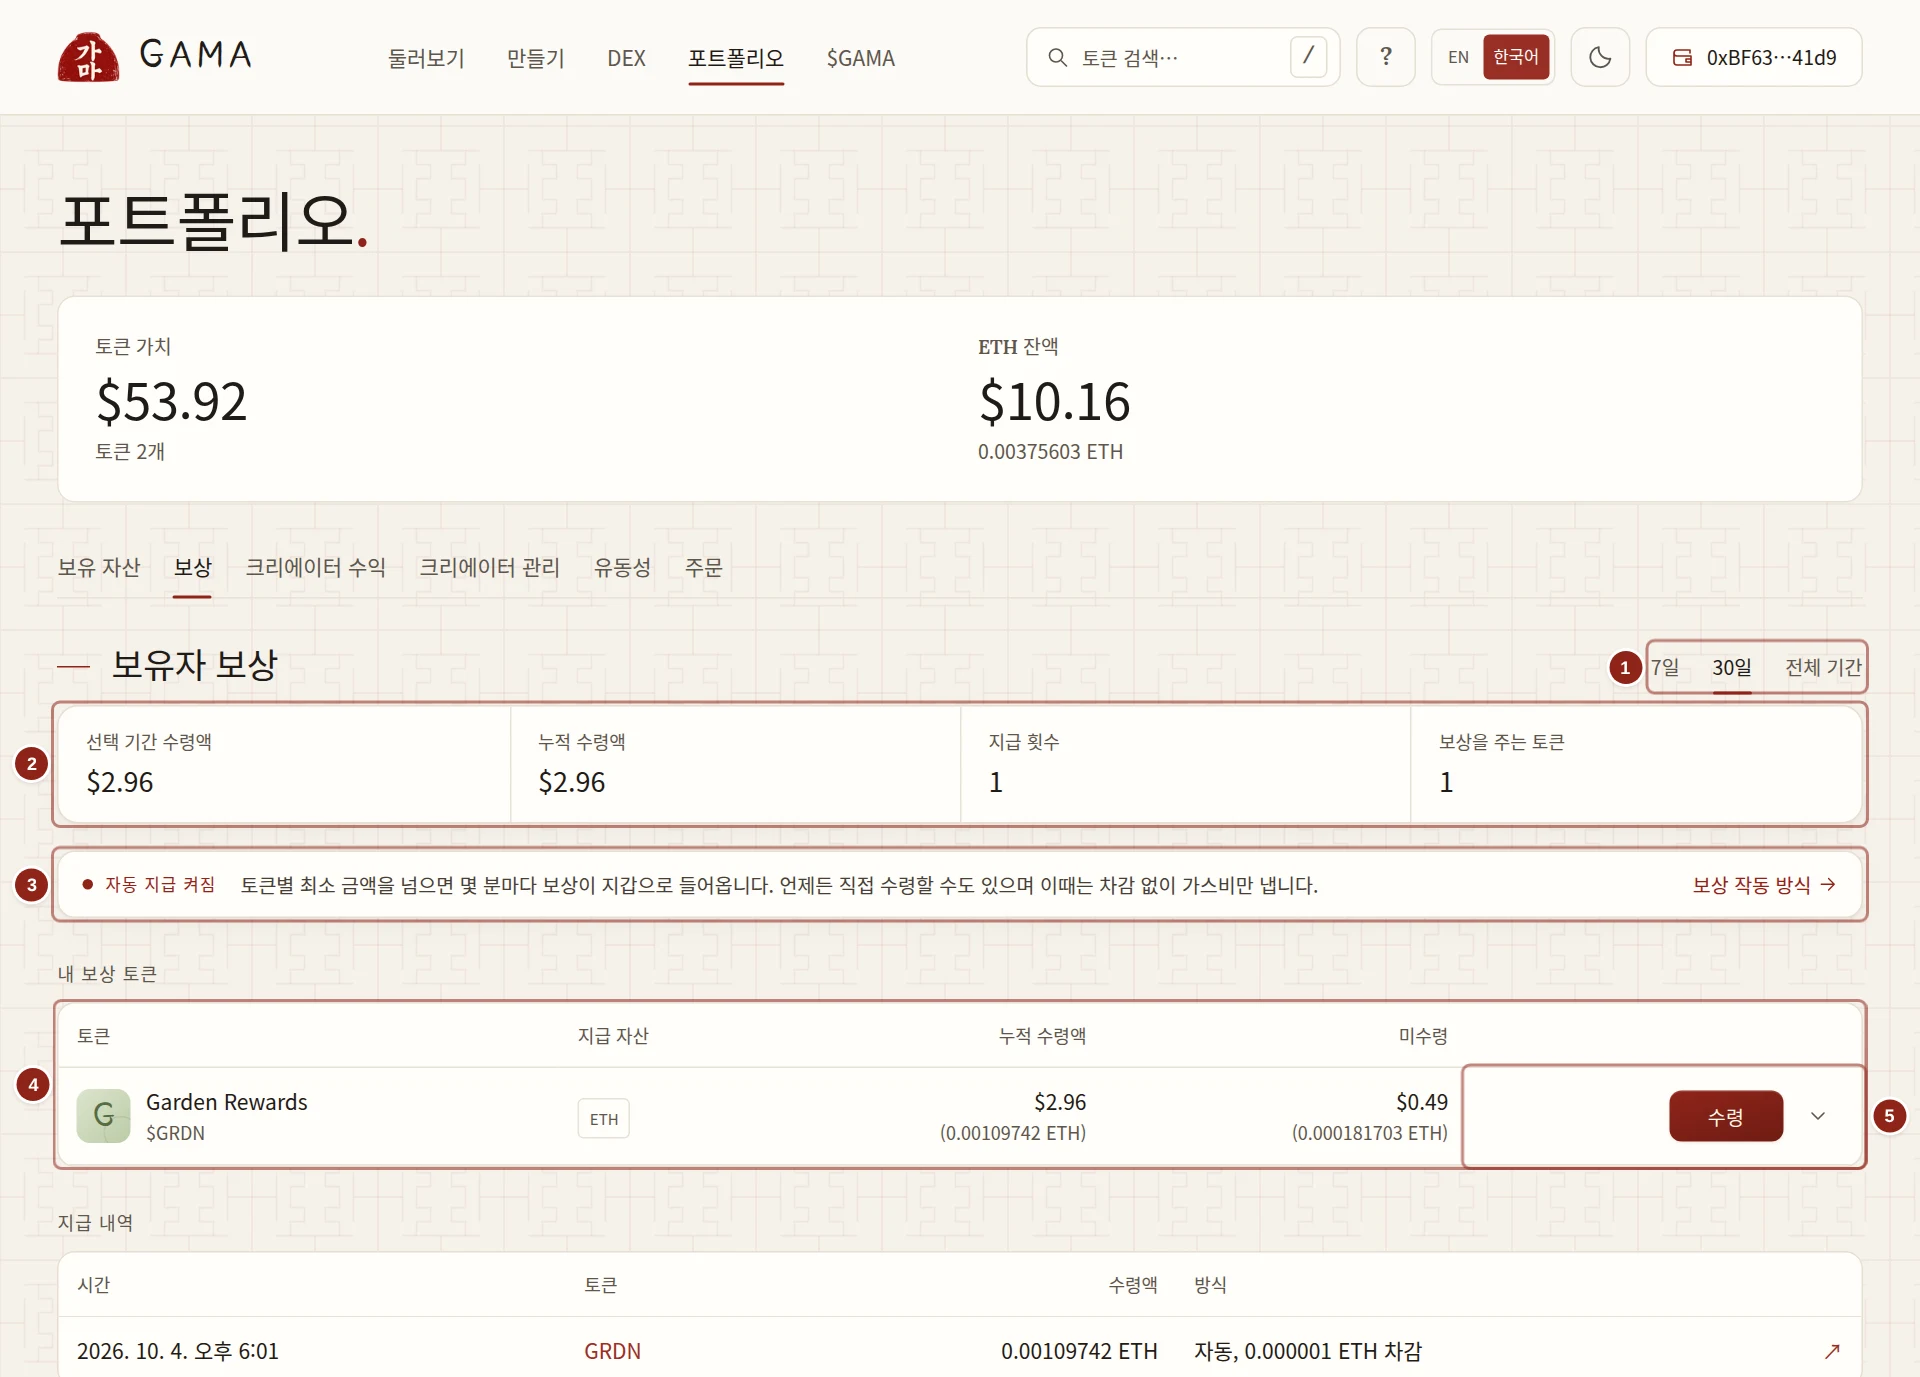
Task: Go to DEX page
Action: pyautogui.click(x=626, y=58)
